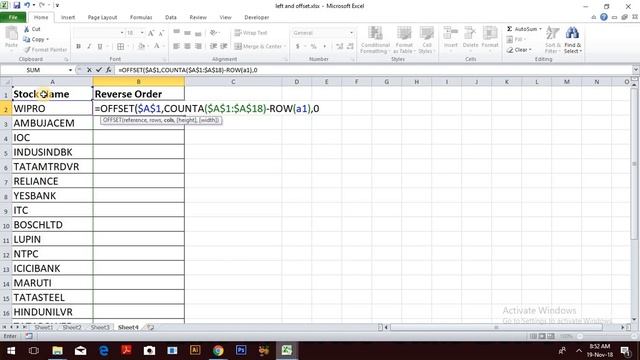Open Sort & Filter menu

[553, 40]
